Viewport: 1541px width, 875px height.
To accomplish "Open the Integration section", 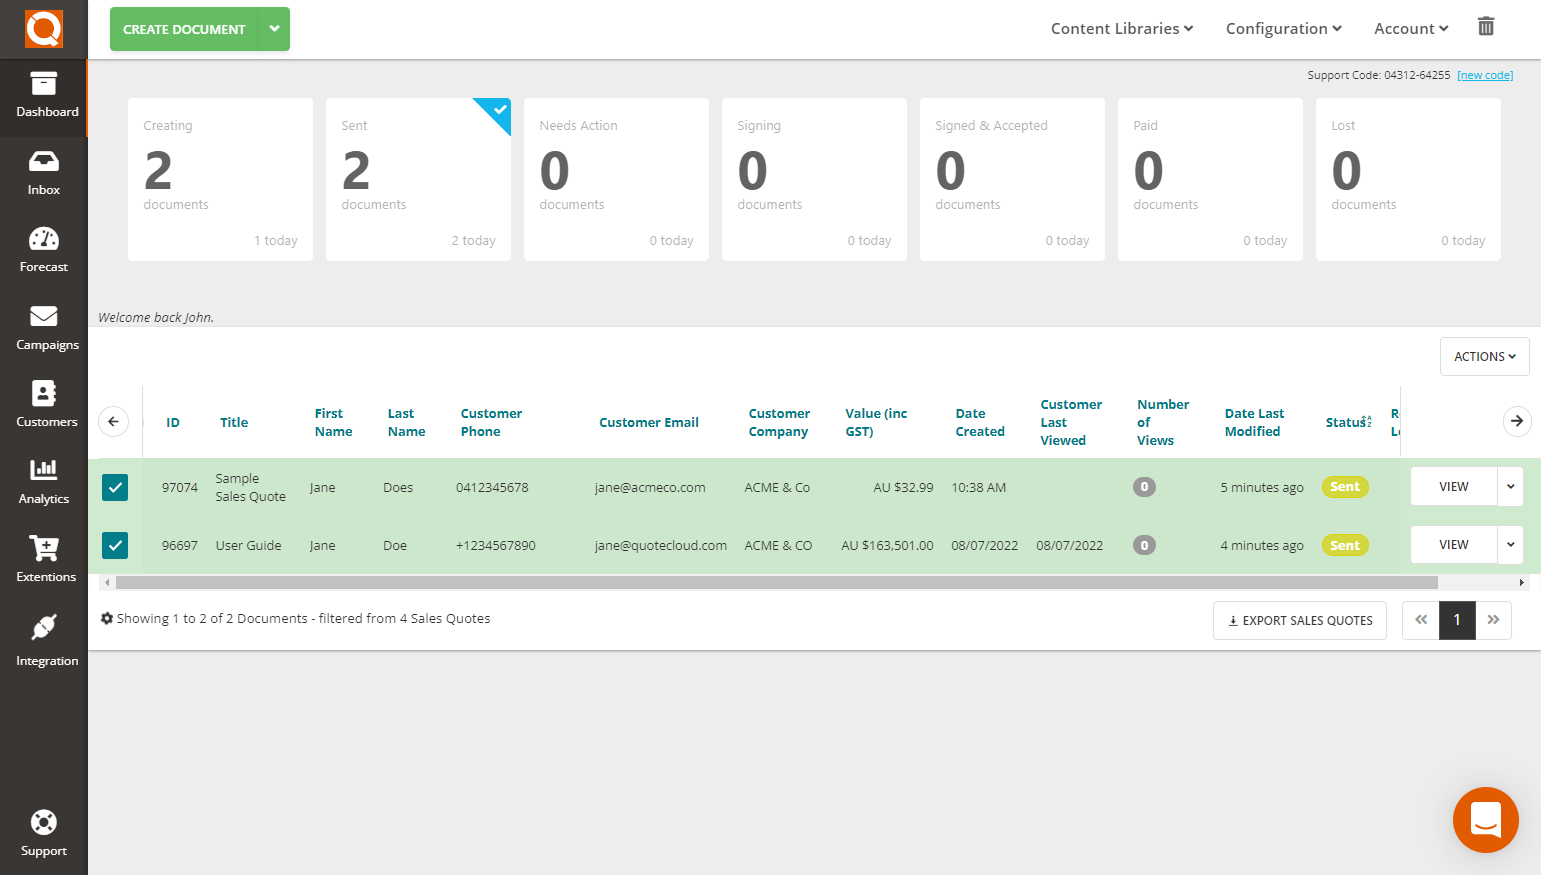I will point(43,644).
